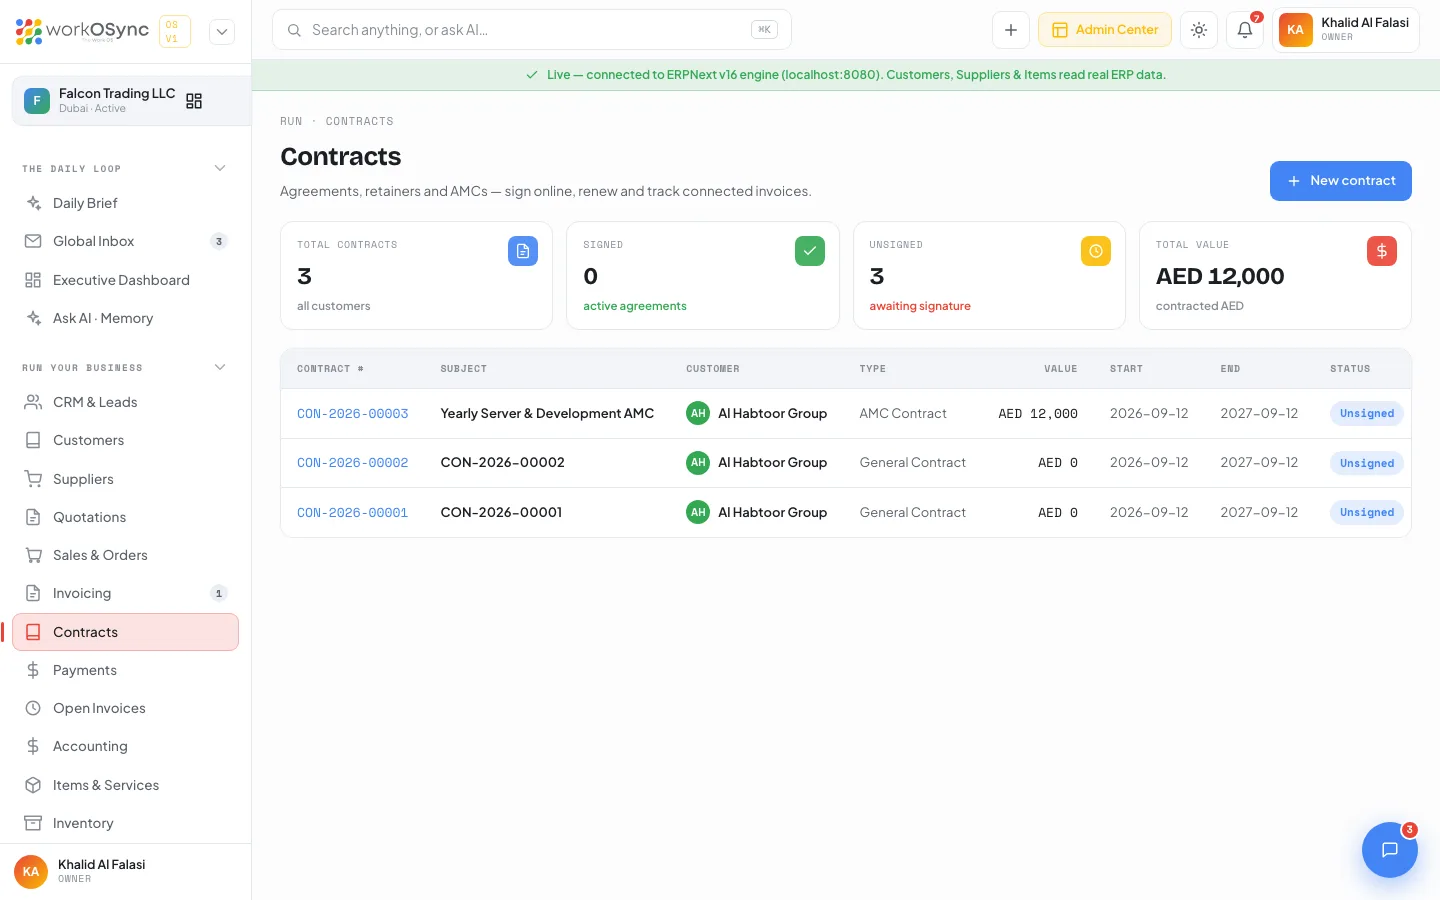Open contract link CON-2026-00002
This screenshot has width=1440, height=900.
pos(353,463)
